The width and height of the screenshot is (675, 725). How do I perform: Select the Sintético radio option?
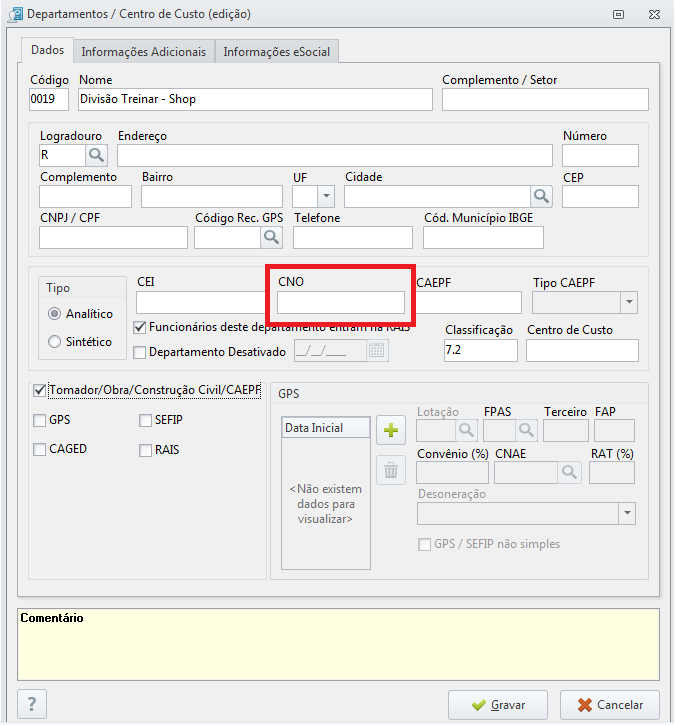pyautogui.click(x=55, y=342)
